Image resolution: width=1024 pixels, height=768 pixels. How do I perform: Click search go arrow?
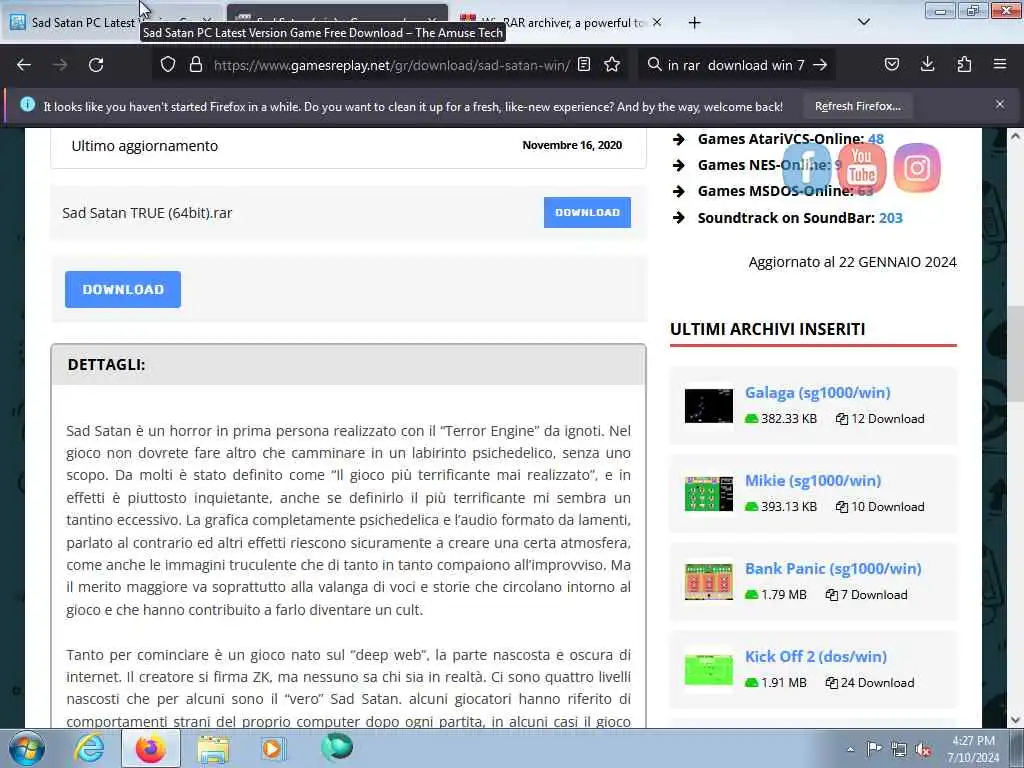coord(820,65)
